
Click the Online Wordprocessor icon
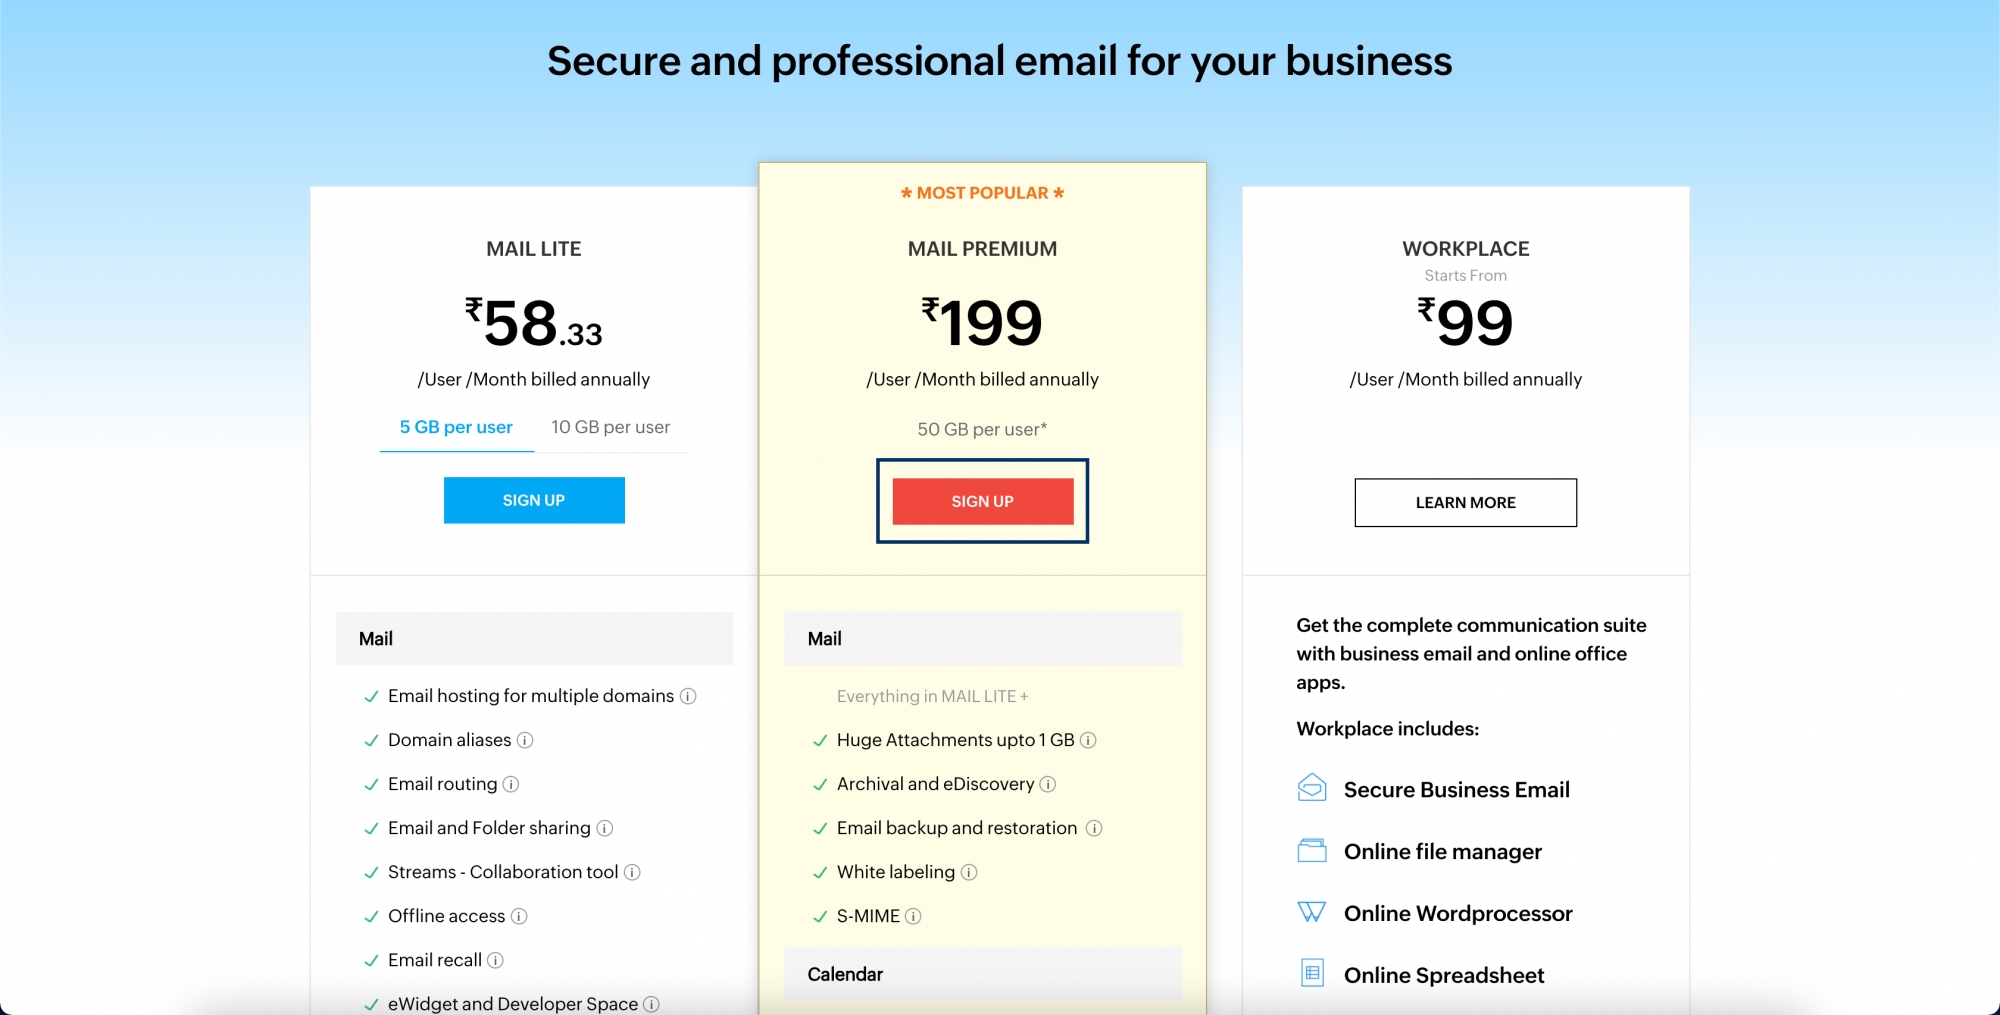point(1311,912)
